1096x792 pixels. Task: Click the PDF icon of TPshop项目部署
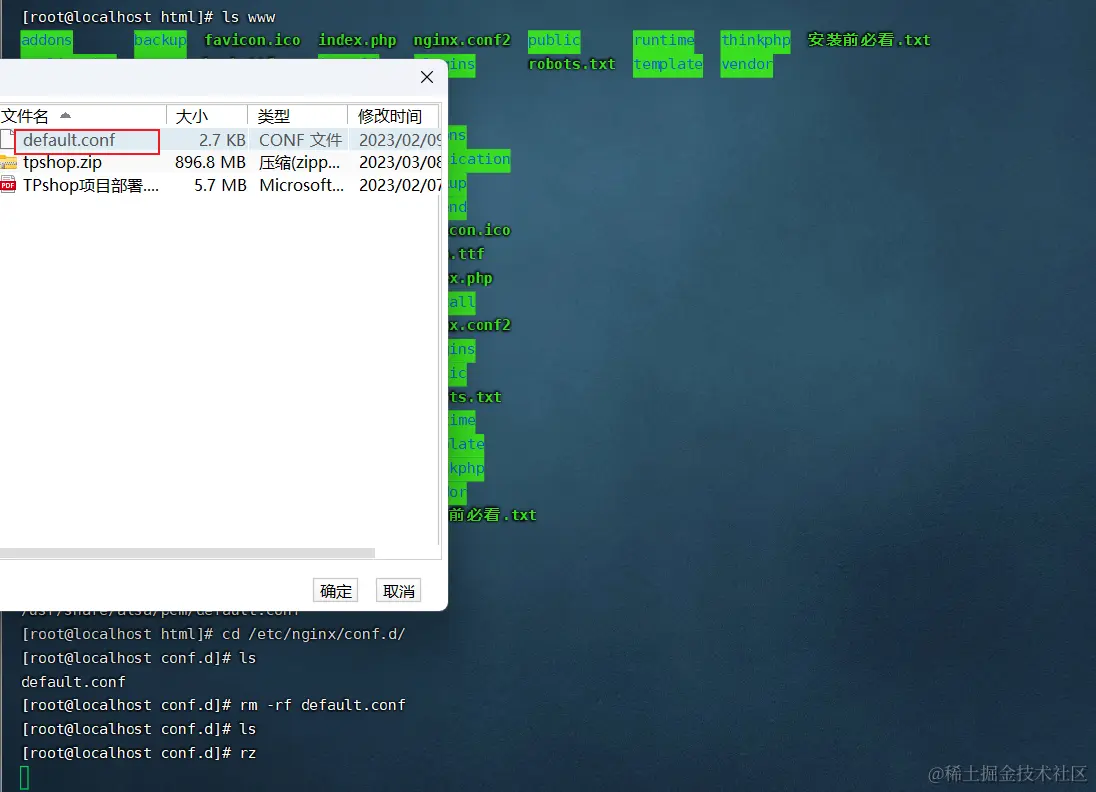pyautogui.click(x=8, y=185)
